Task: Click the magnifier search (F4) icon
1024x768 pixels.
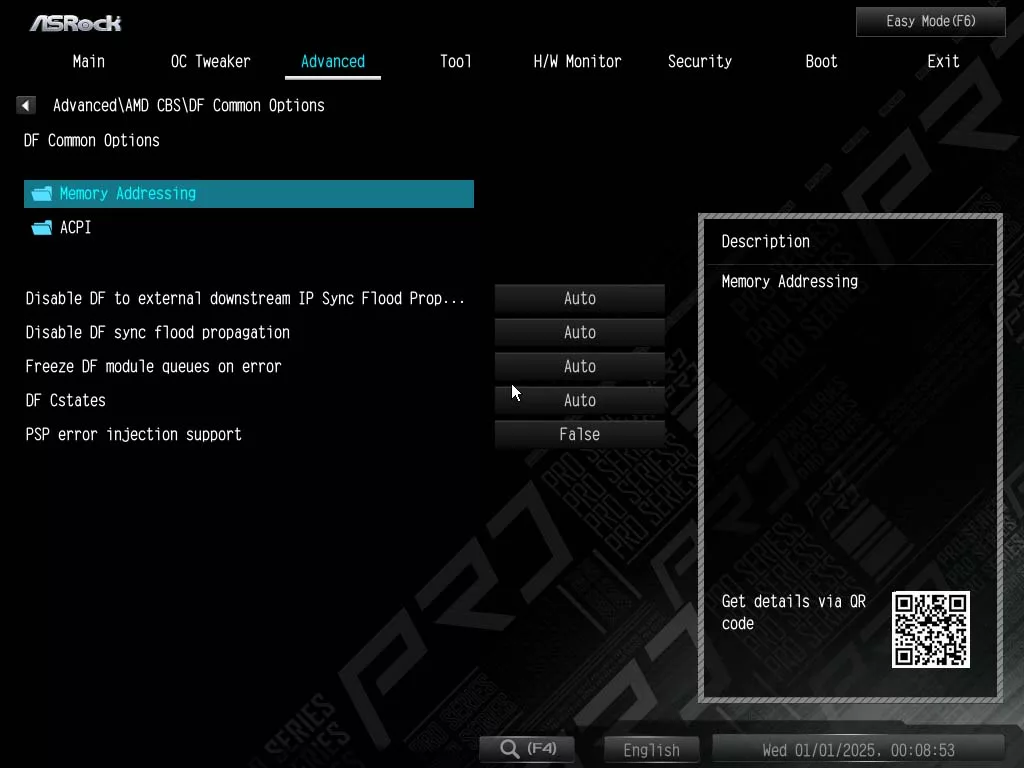Action: point(510,749)
